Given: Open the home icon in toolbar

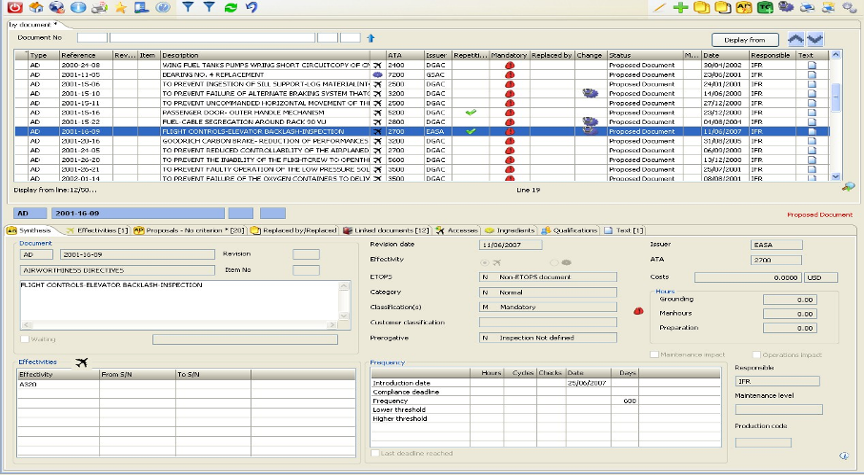Looking at the screenshot, I should pyautogui.click(x=35, y=7).
